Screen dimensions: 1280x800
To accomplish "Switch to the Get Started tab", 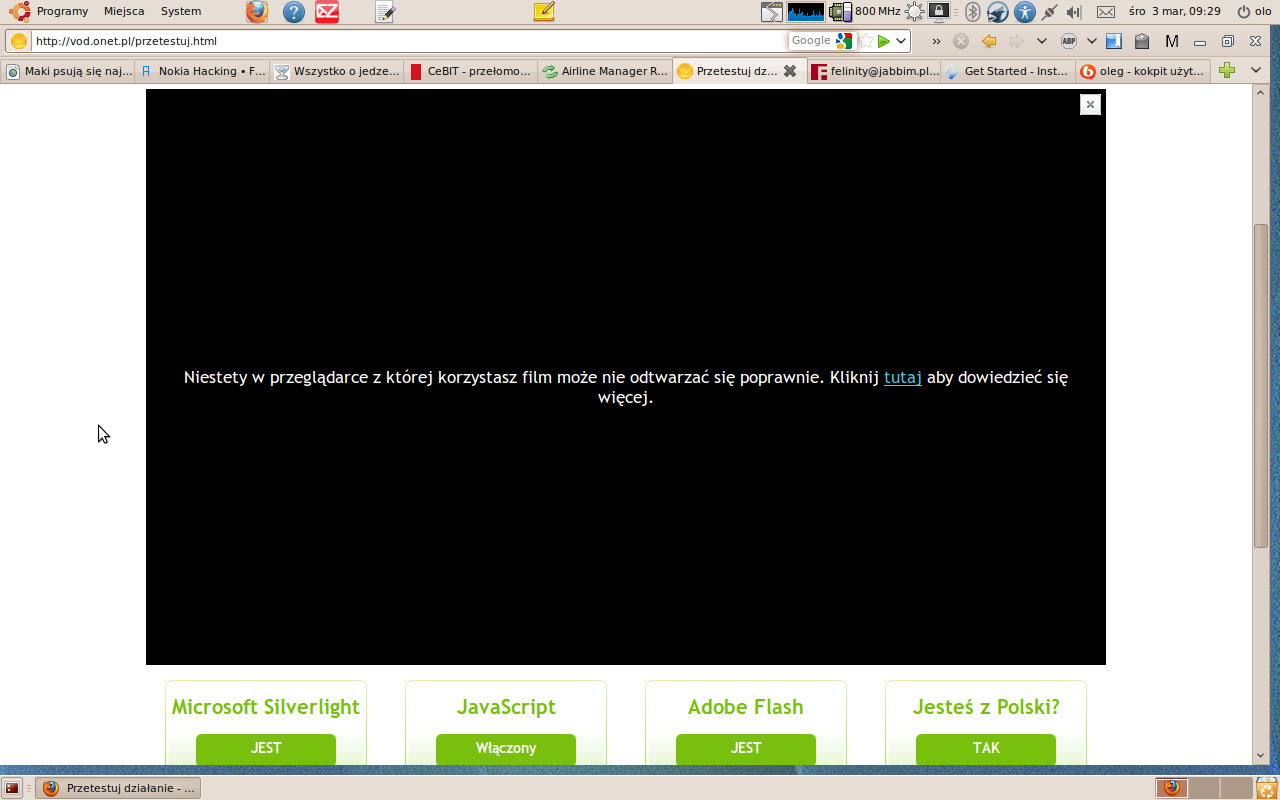I will click(x=1009, y=71).
